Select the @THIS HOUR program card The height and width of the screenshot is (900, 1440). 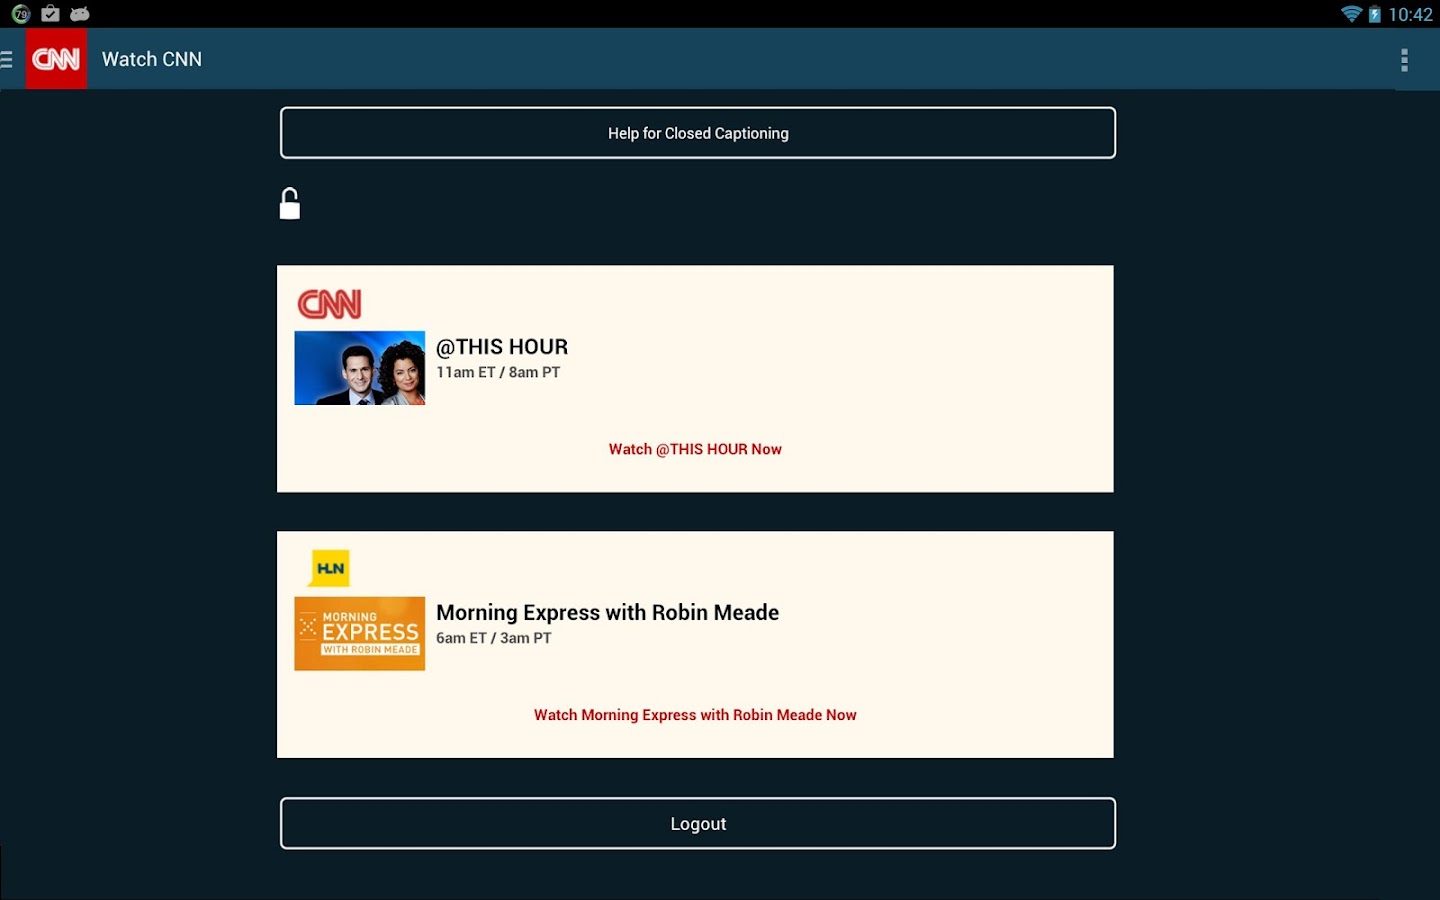pyautogui.click(x=695, y=379)
